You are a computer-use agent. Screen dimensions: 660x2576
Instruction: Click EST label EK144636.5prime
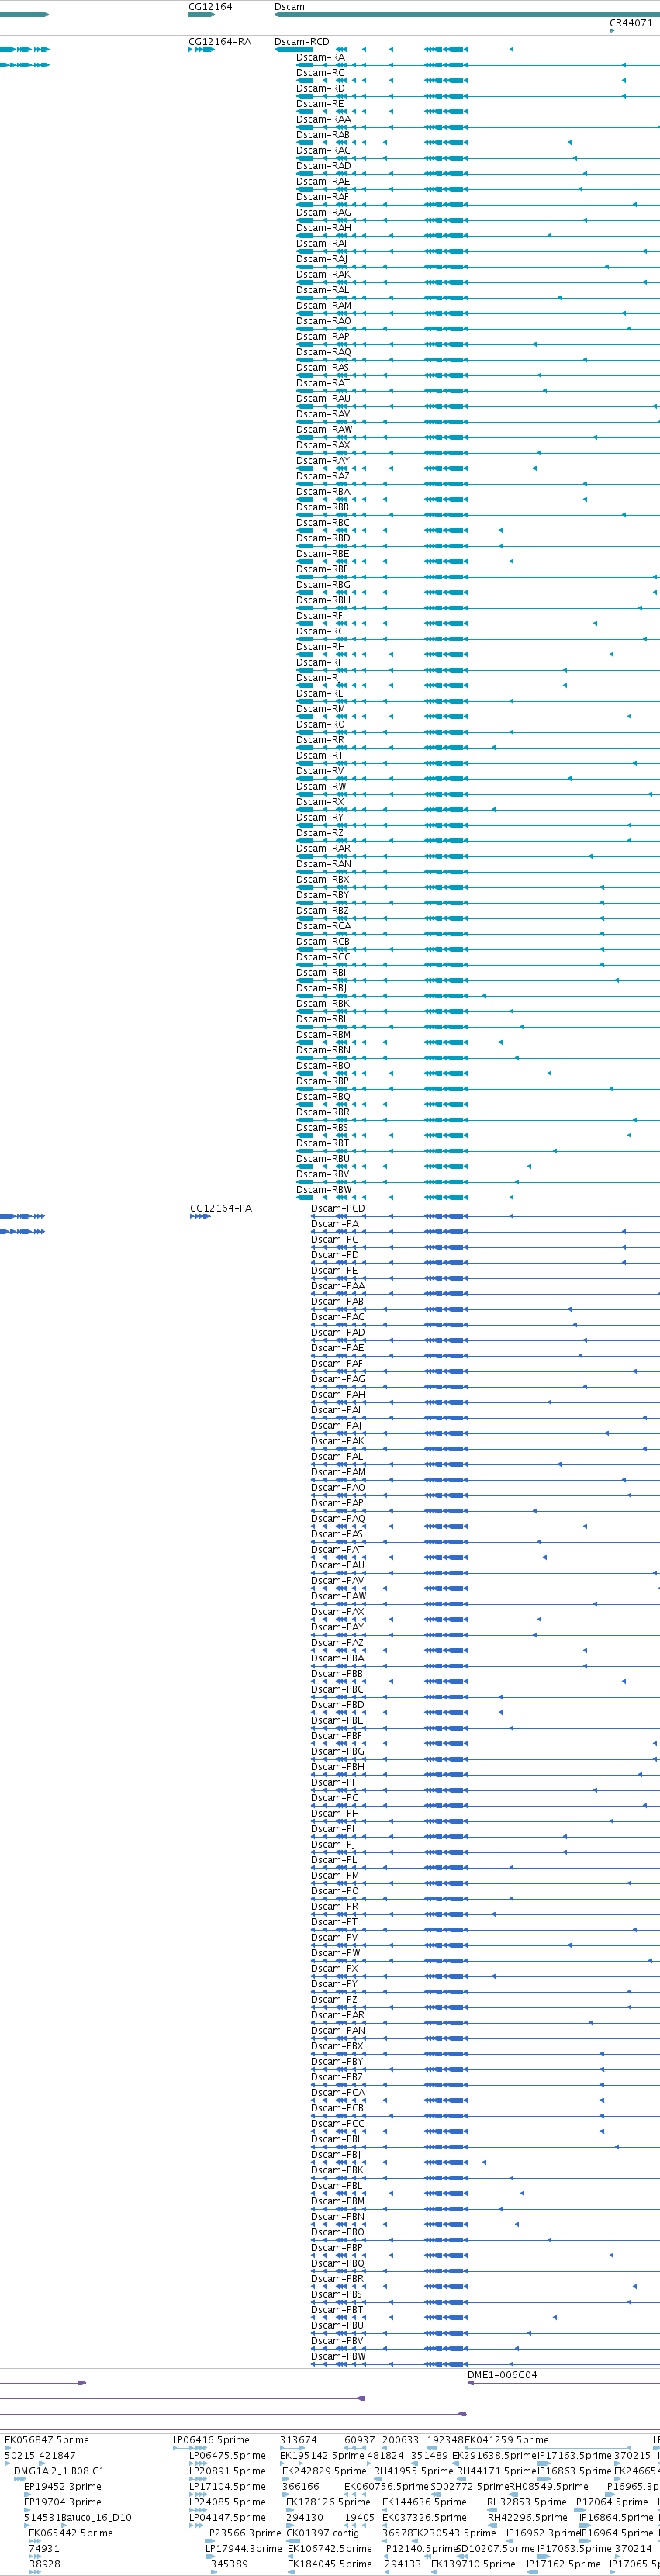click(424, 2502)
